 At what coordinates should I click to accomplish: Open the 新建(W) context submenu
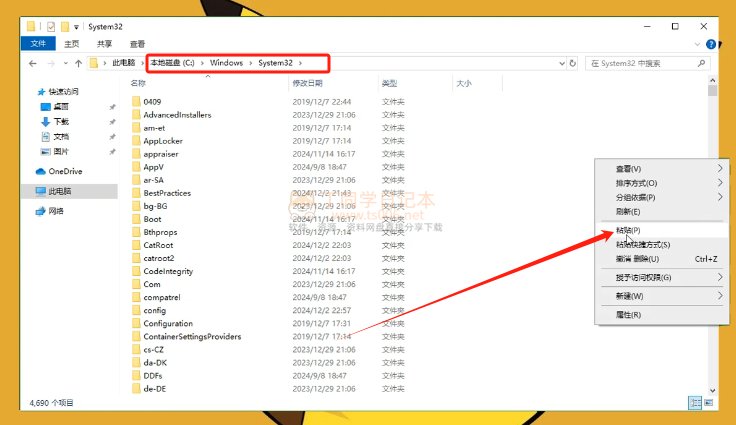(x=629, y=296)
